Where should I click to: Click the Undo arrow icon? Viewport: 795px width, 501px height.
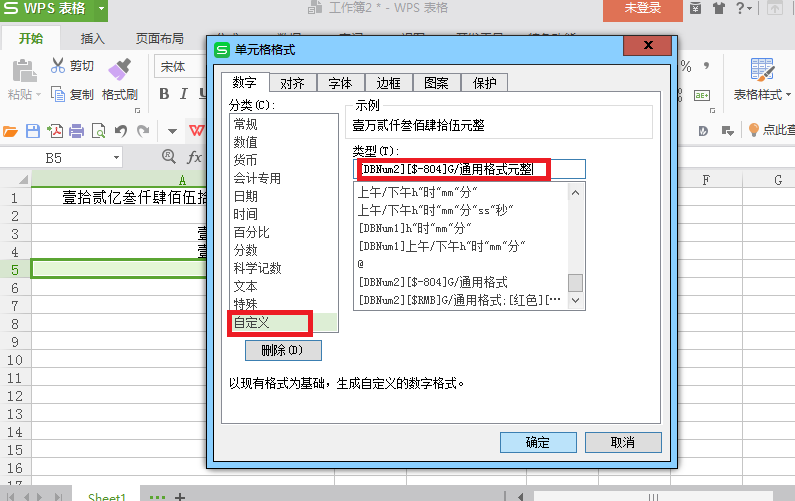[121, 131]
